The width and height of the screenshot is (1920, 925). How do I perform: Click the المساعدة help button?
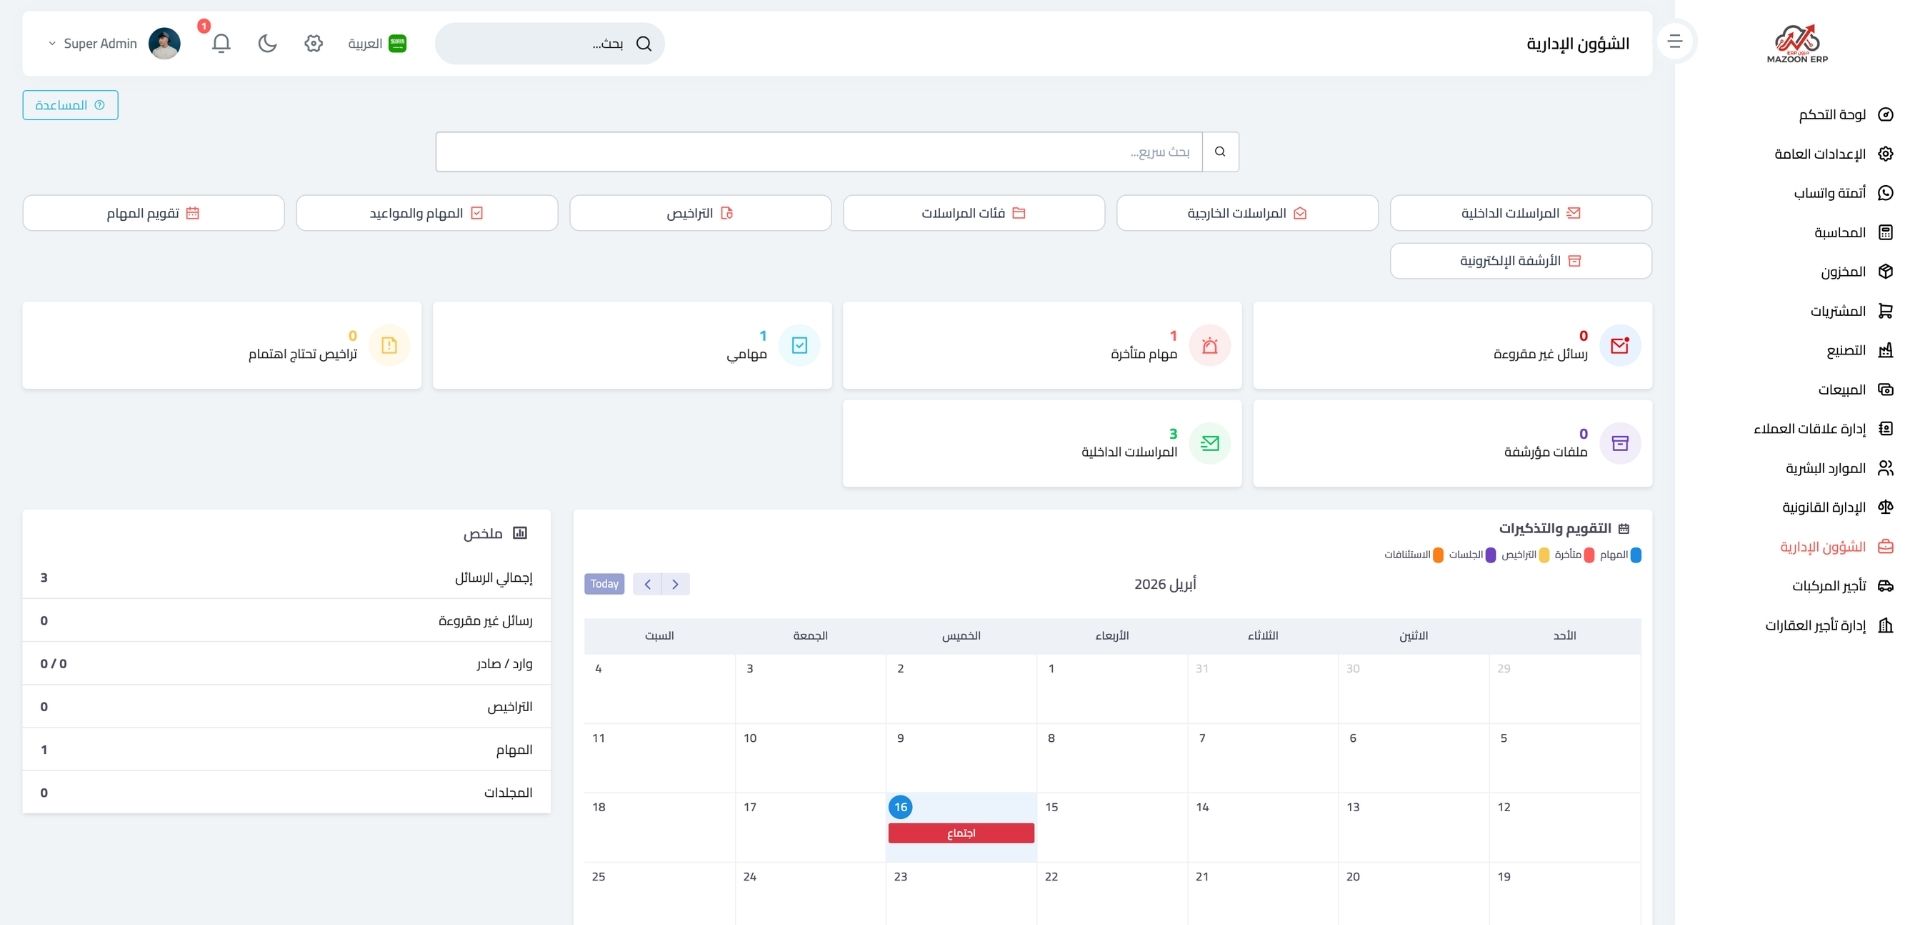(70, 105)
